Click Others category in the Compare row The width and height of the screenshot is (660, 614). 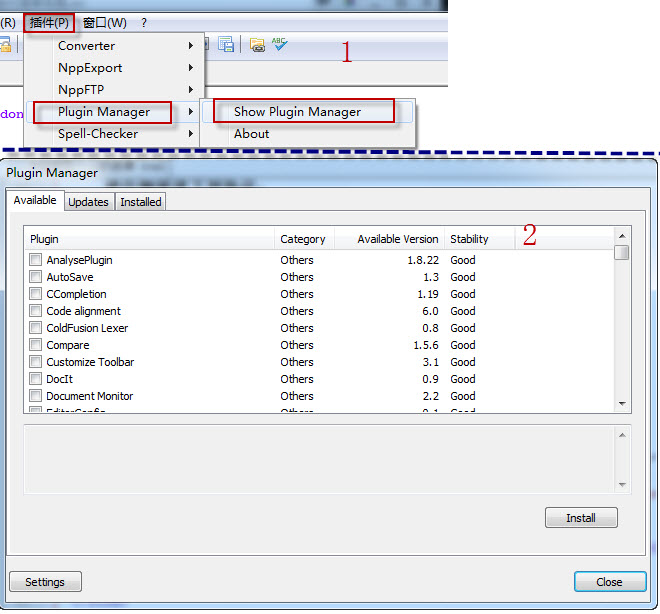tap(297, 345)
